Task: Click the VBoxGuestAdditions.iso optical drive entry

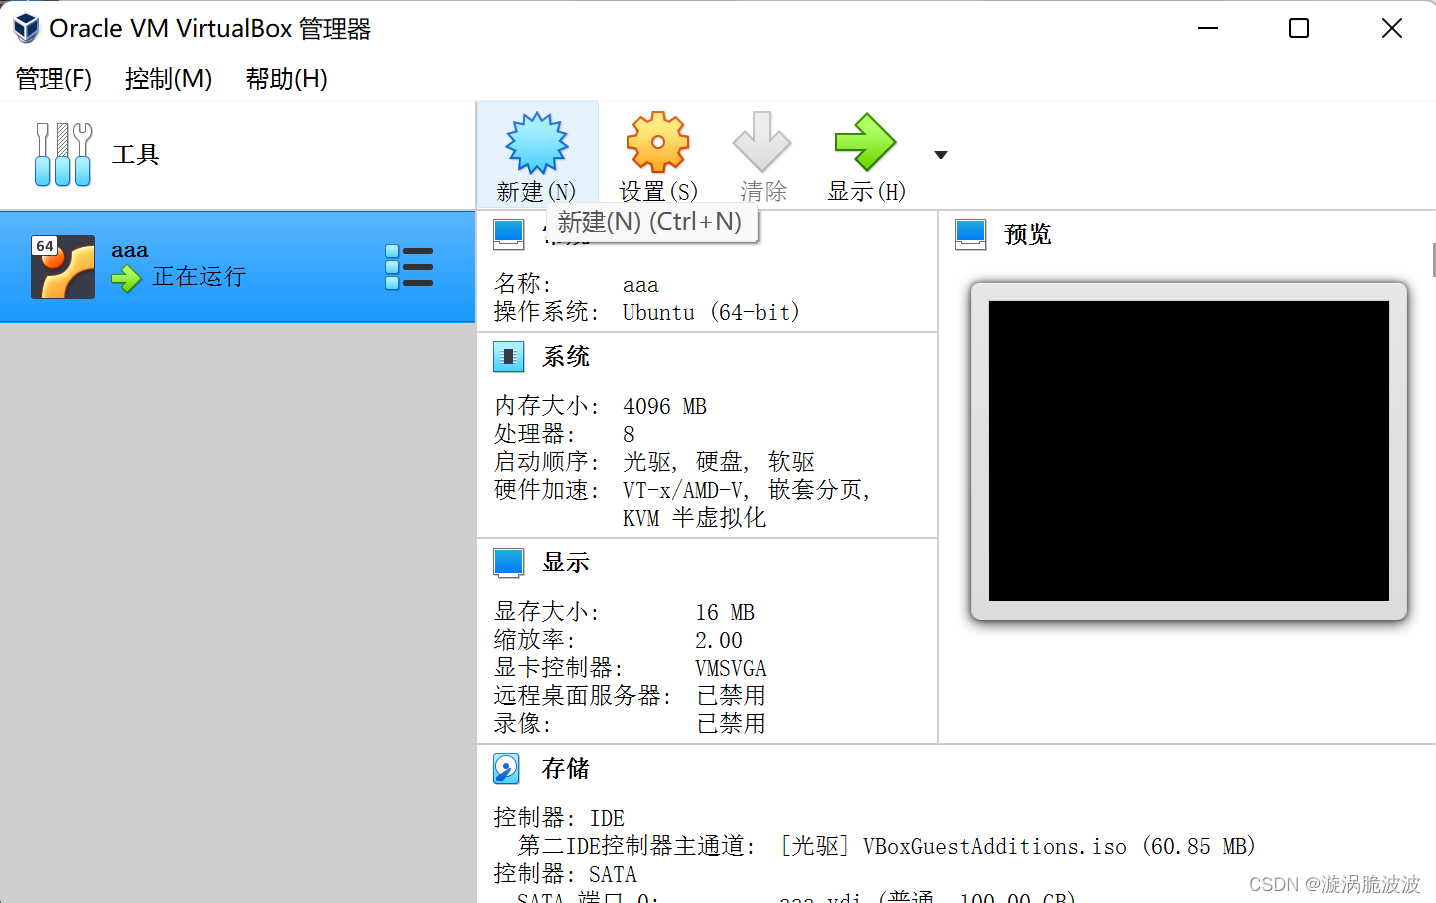Action: [1018, 847]
